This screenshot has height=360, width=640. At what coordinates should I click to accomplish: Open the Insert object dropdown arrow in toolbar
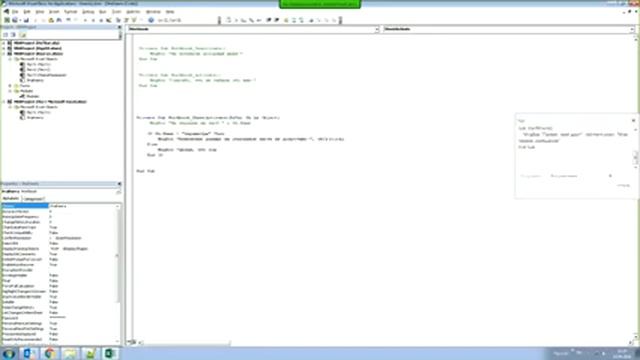(20, 20)
